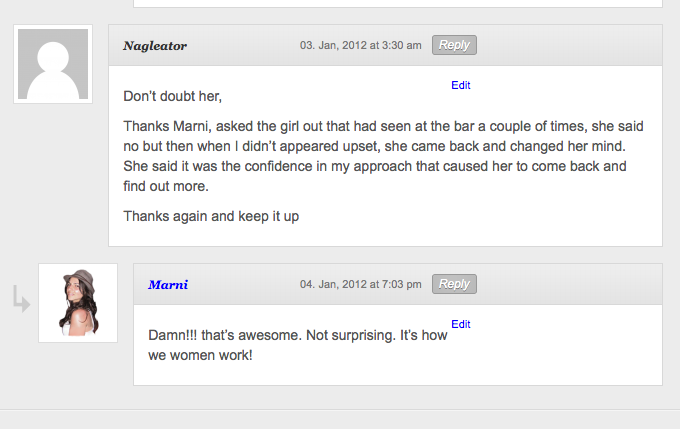Image resolution: width=680 pixels, height=429 pixels.
Task: Click the threaded reply arrow icon
Action: point(20,298)
